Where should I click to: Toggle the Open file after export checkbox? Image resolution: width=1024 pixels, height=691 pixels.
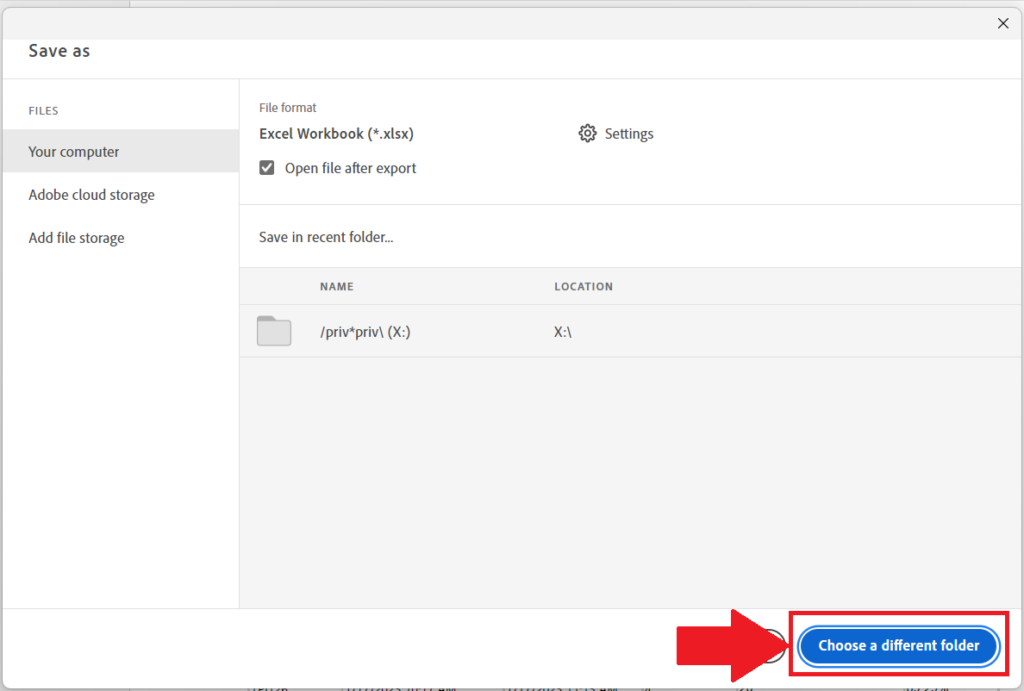[266, 167]
